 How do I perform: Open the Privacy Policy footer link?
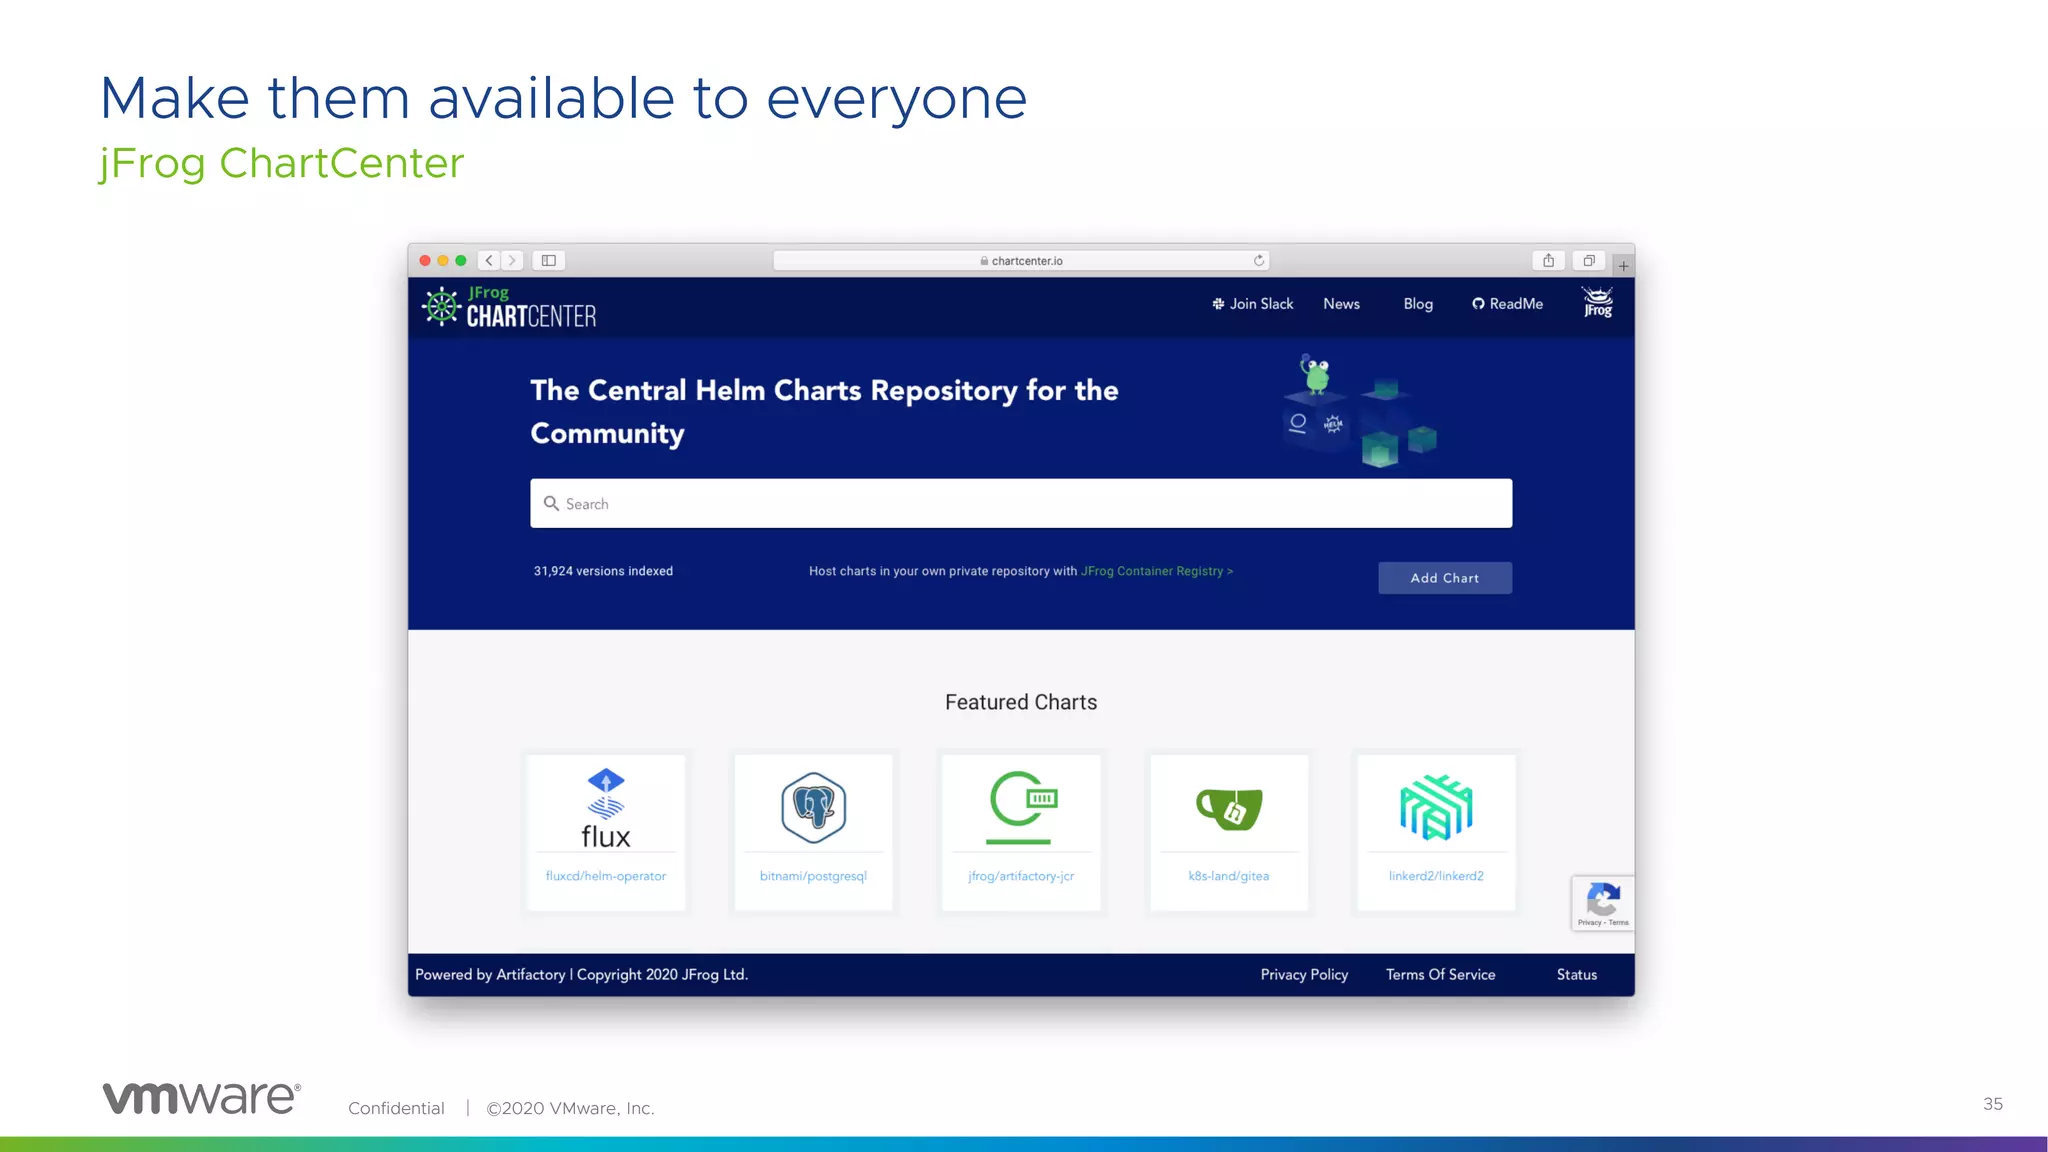tap(1304, 975)
